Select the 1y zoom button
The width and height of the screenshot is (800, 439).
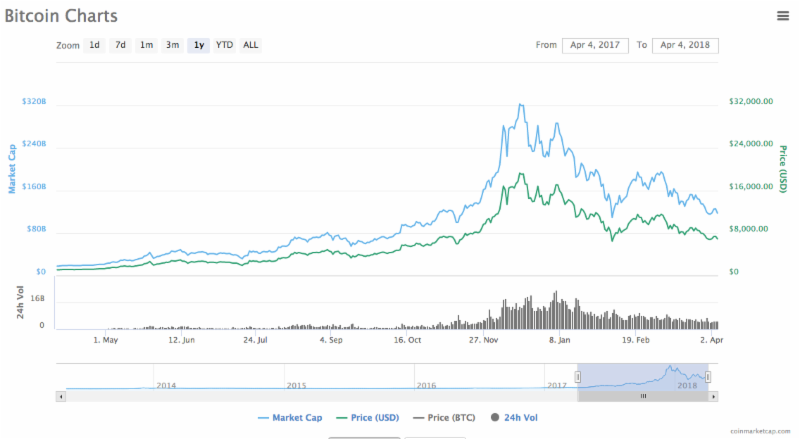pos(198,45)
